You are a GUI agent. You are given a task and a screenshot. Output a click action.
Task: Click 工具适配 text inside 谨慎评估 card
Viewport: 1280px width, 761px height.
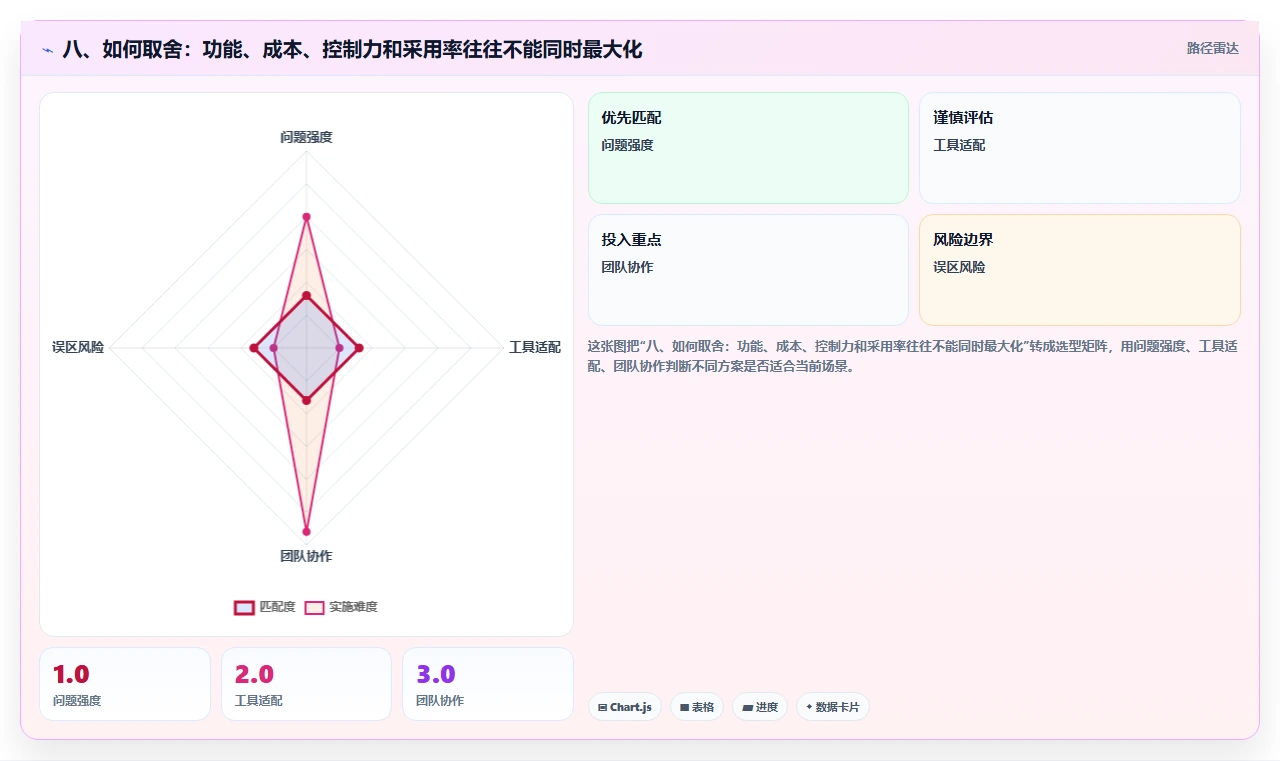point(959,145)
